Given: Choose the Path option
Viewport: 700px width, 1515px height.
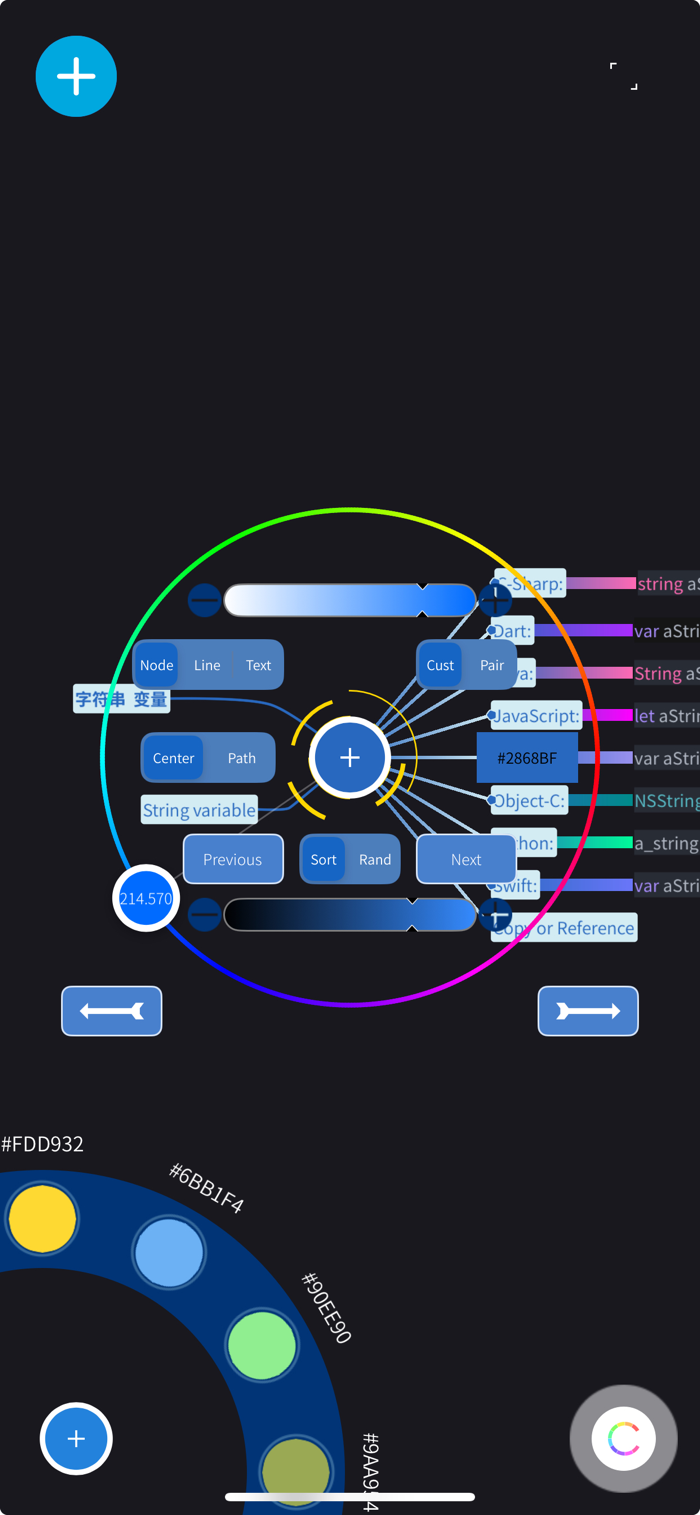Looking at the screenshot, I should (x=242, y=758).
